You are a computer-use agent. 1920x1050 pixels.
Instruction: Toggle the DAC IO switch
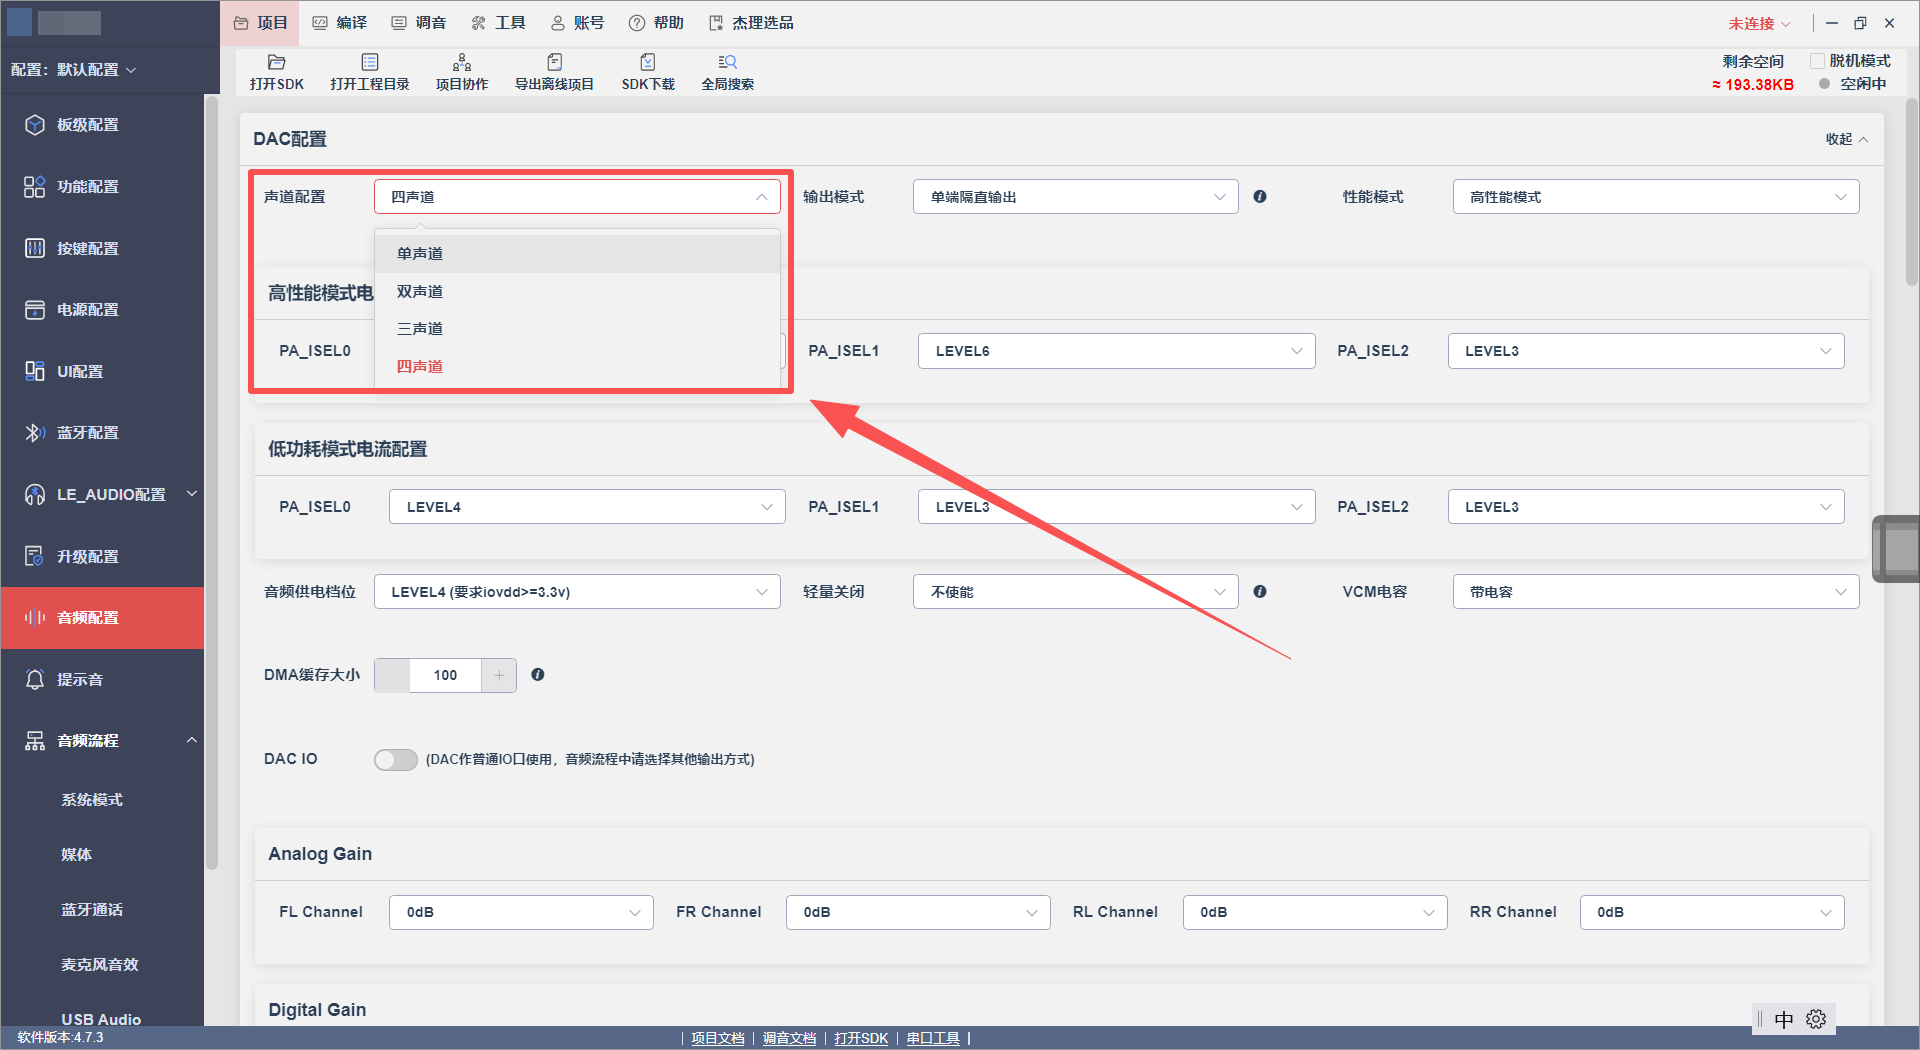click(x=396, y=760)
